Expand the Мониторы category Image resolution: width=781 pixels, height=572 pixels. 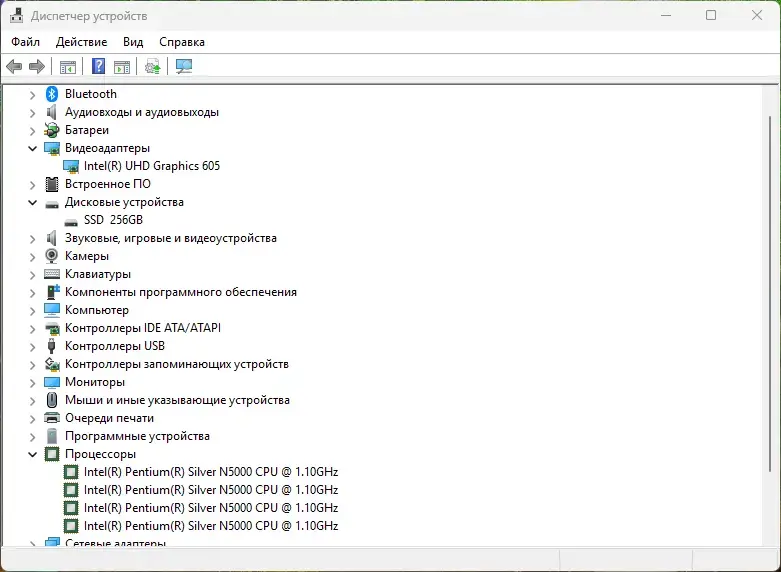[x=32, y=383]
